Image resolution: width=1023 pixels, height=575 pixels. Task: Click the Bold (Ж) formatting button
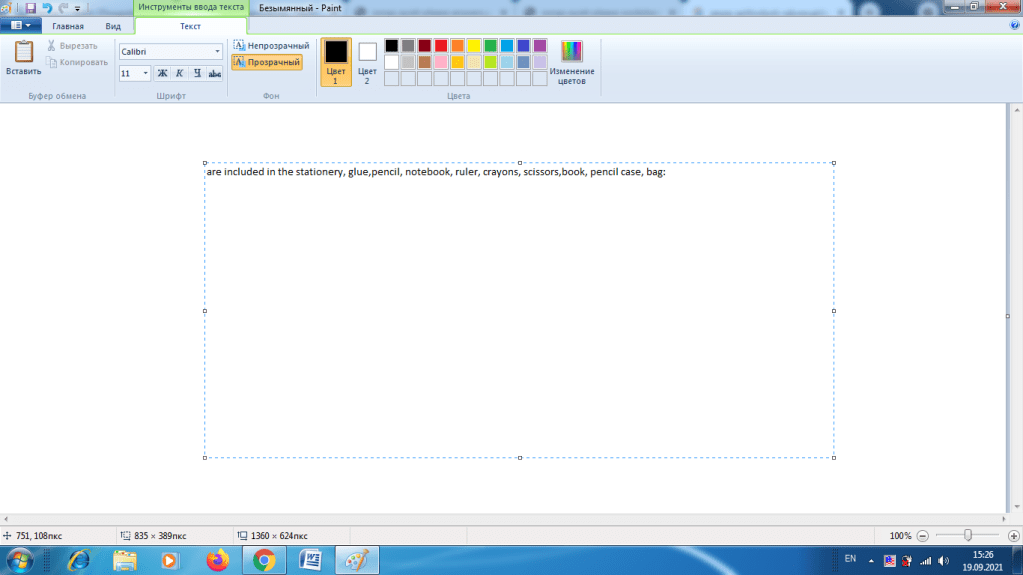pyautogui.click(x=162, y=73)
